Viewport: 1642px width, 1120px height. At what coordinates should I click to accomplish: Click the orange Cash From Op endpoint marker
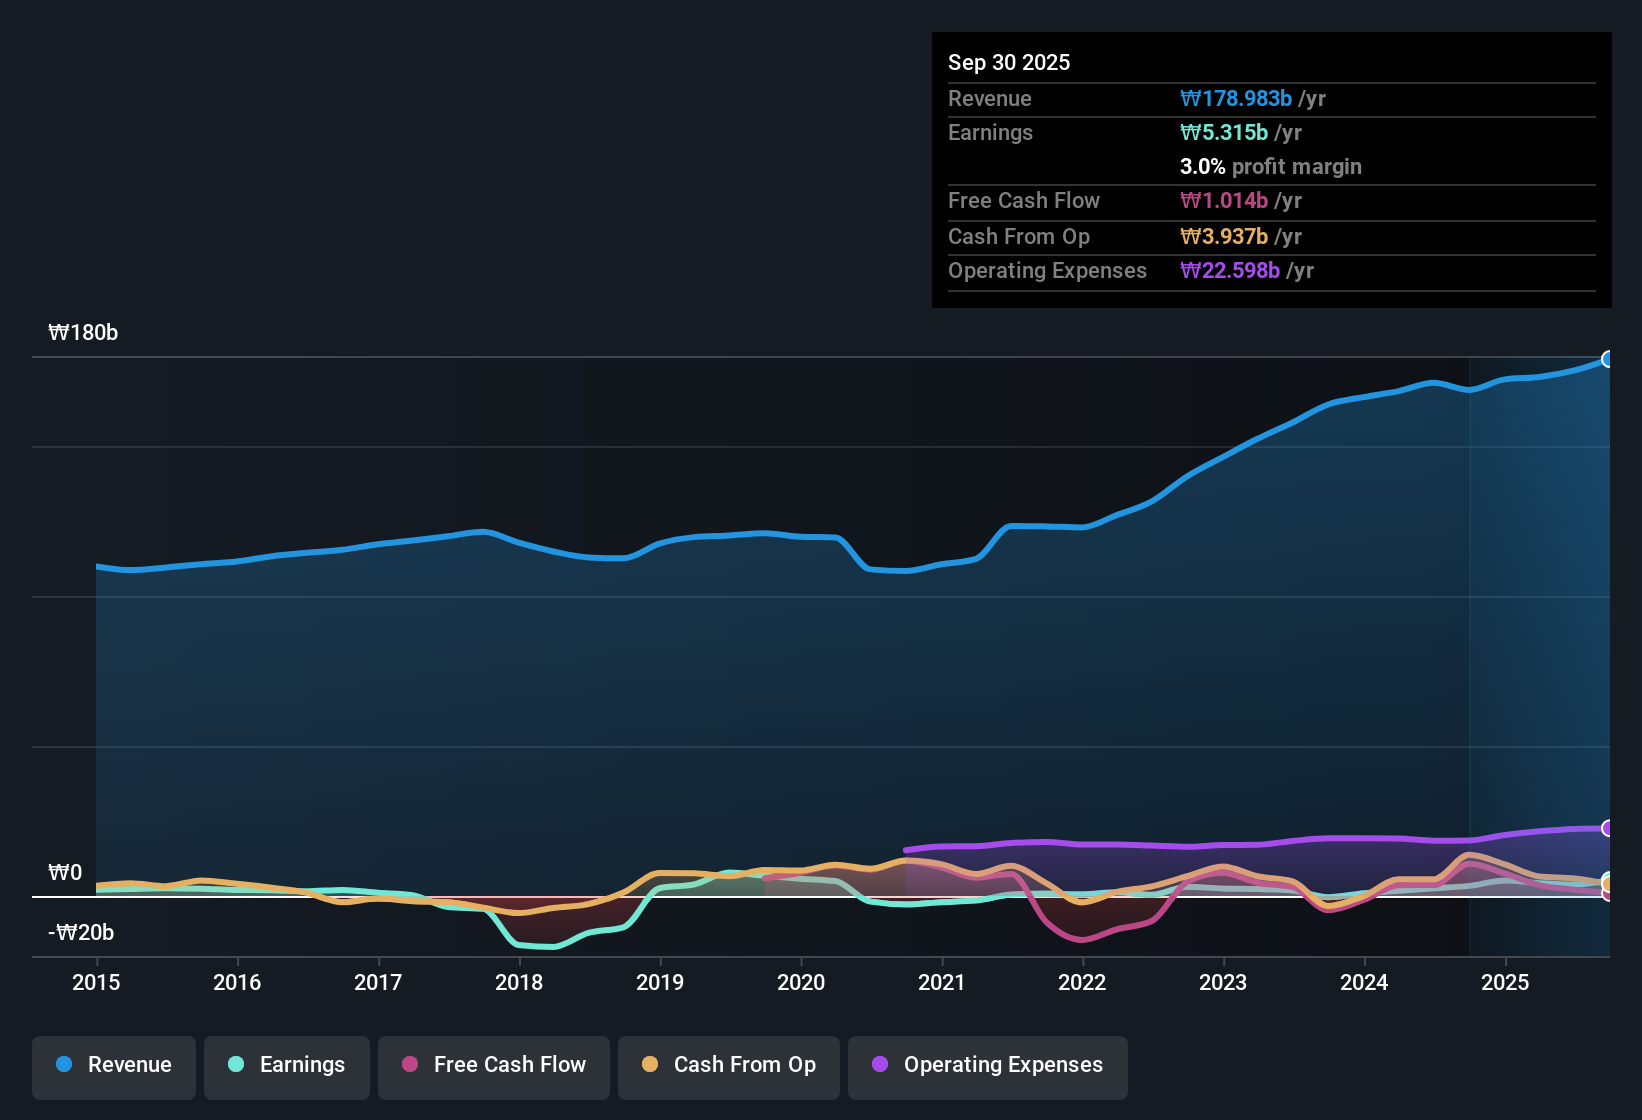click(x=1607, y=884)
